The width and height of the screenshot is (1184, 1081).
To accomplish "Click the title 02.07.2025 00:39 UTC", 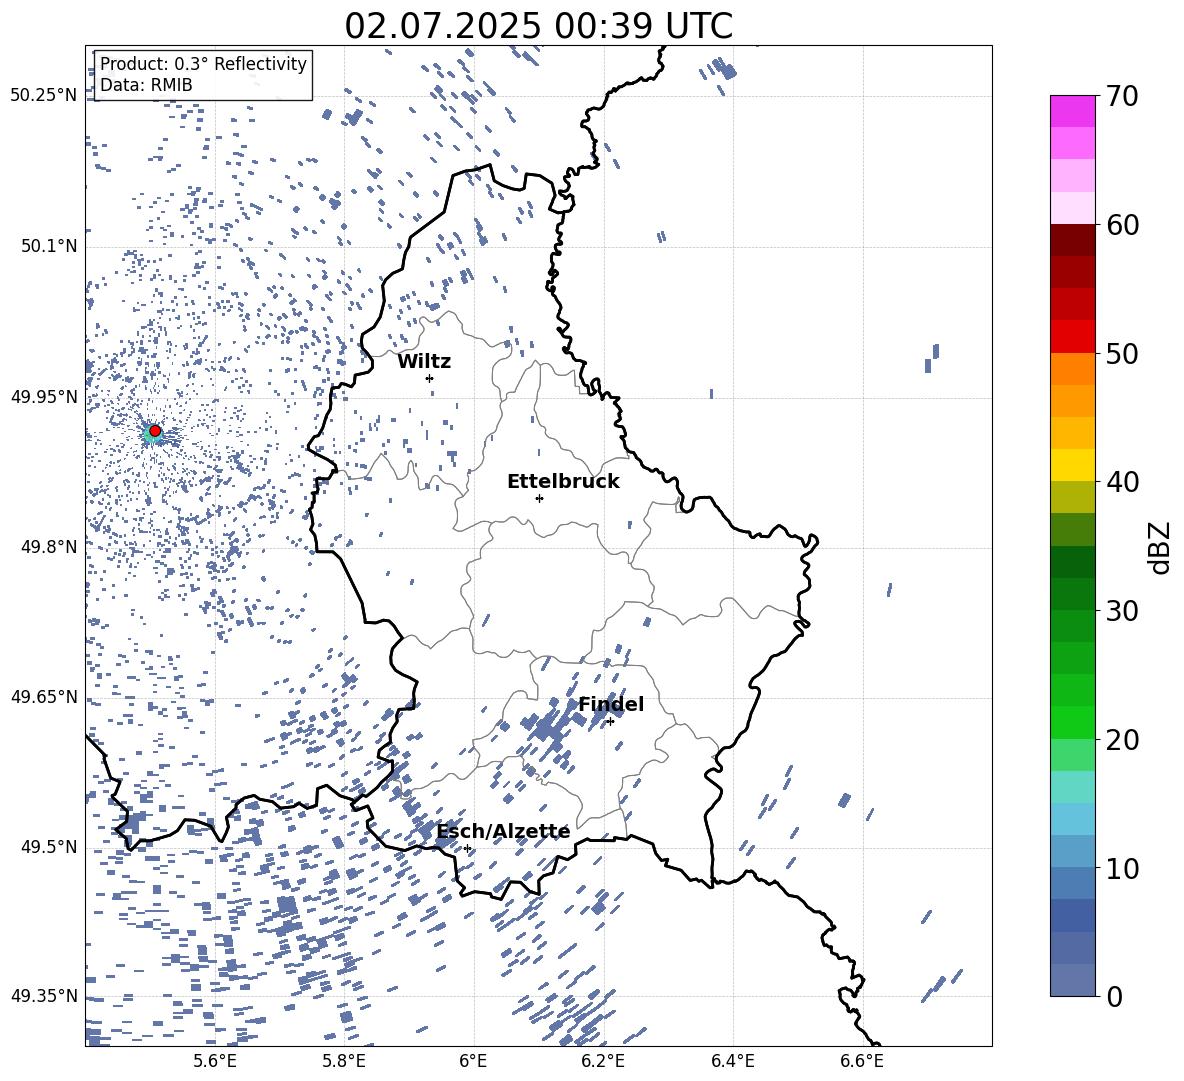I will pyautogui.click(x=538, y=26).
